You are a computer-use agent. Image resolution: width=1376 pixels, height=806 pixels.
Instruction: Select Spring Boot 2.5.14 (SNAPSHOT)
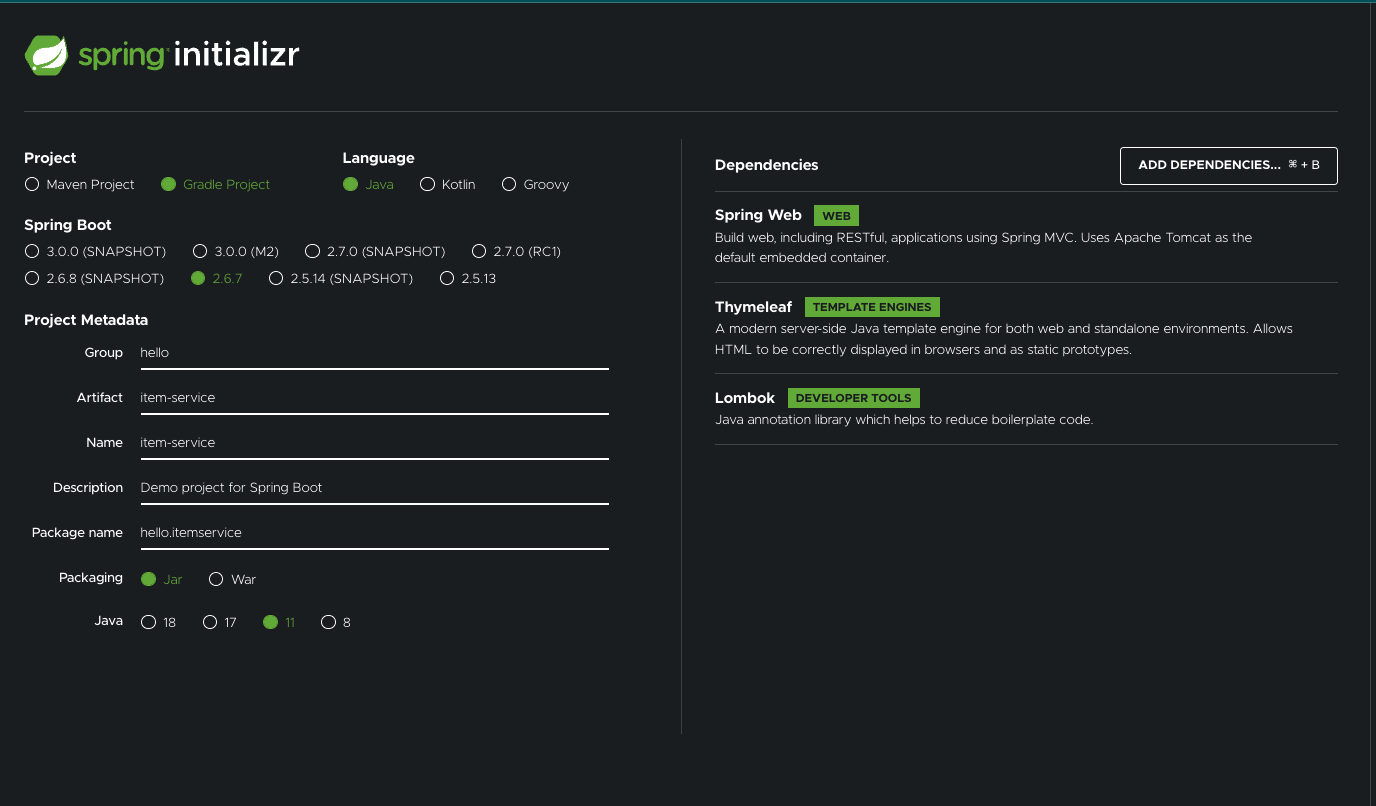[276, 278]
